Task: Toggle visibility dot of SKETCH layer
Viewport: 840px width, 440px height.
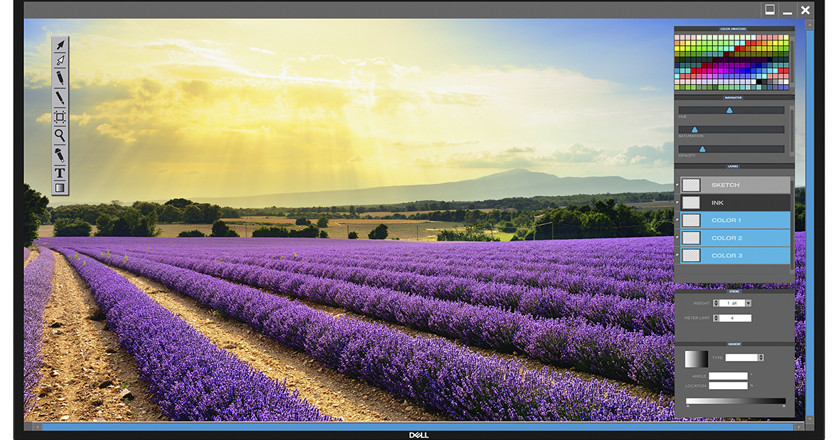Action: 677,185
